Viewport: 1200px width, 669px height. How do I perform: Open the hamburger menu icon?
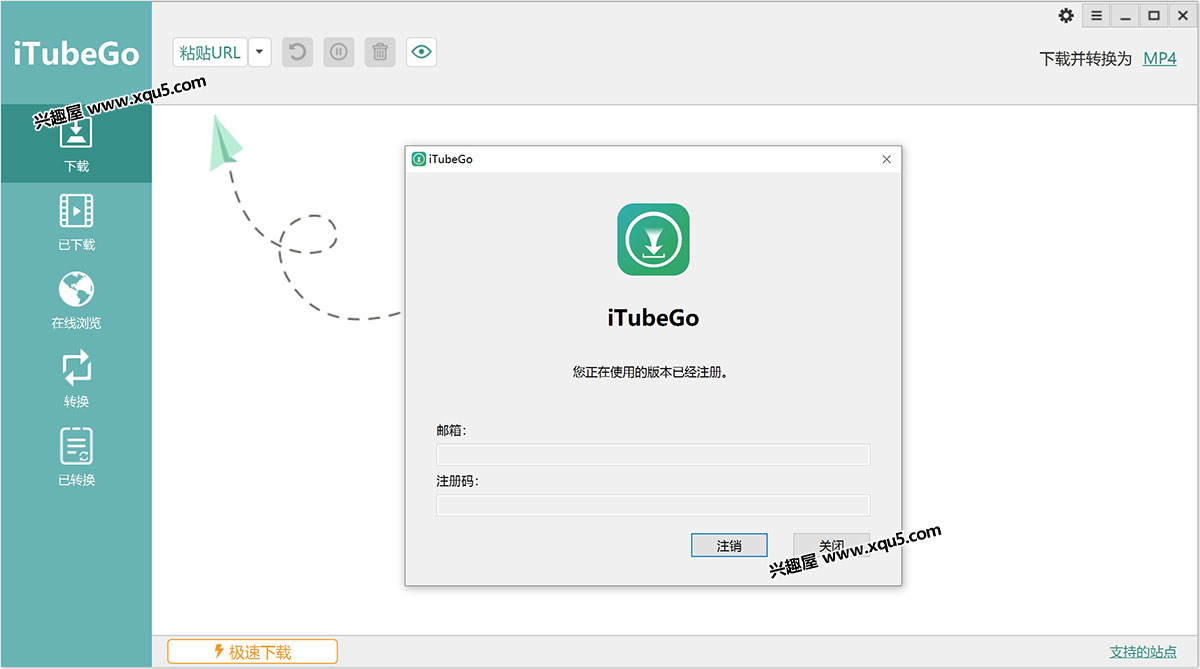pos(1097,15)
